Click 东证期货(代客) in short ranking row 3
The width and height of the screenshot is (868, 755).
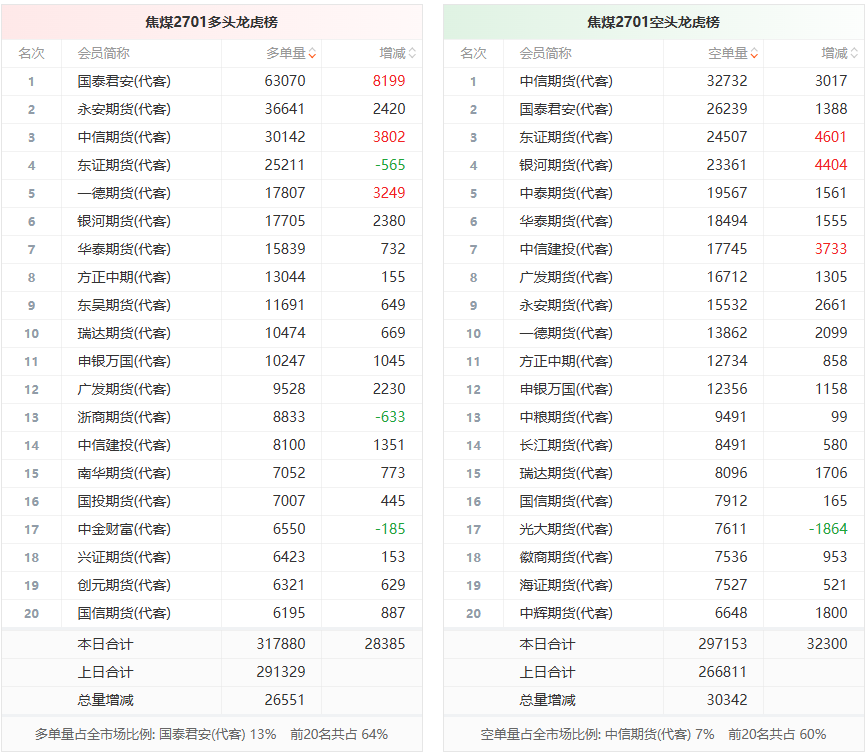coord(566,137)
